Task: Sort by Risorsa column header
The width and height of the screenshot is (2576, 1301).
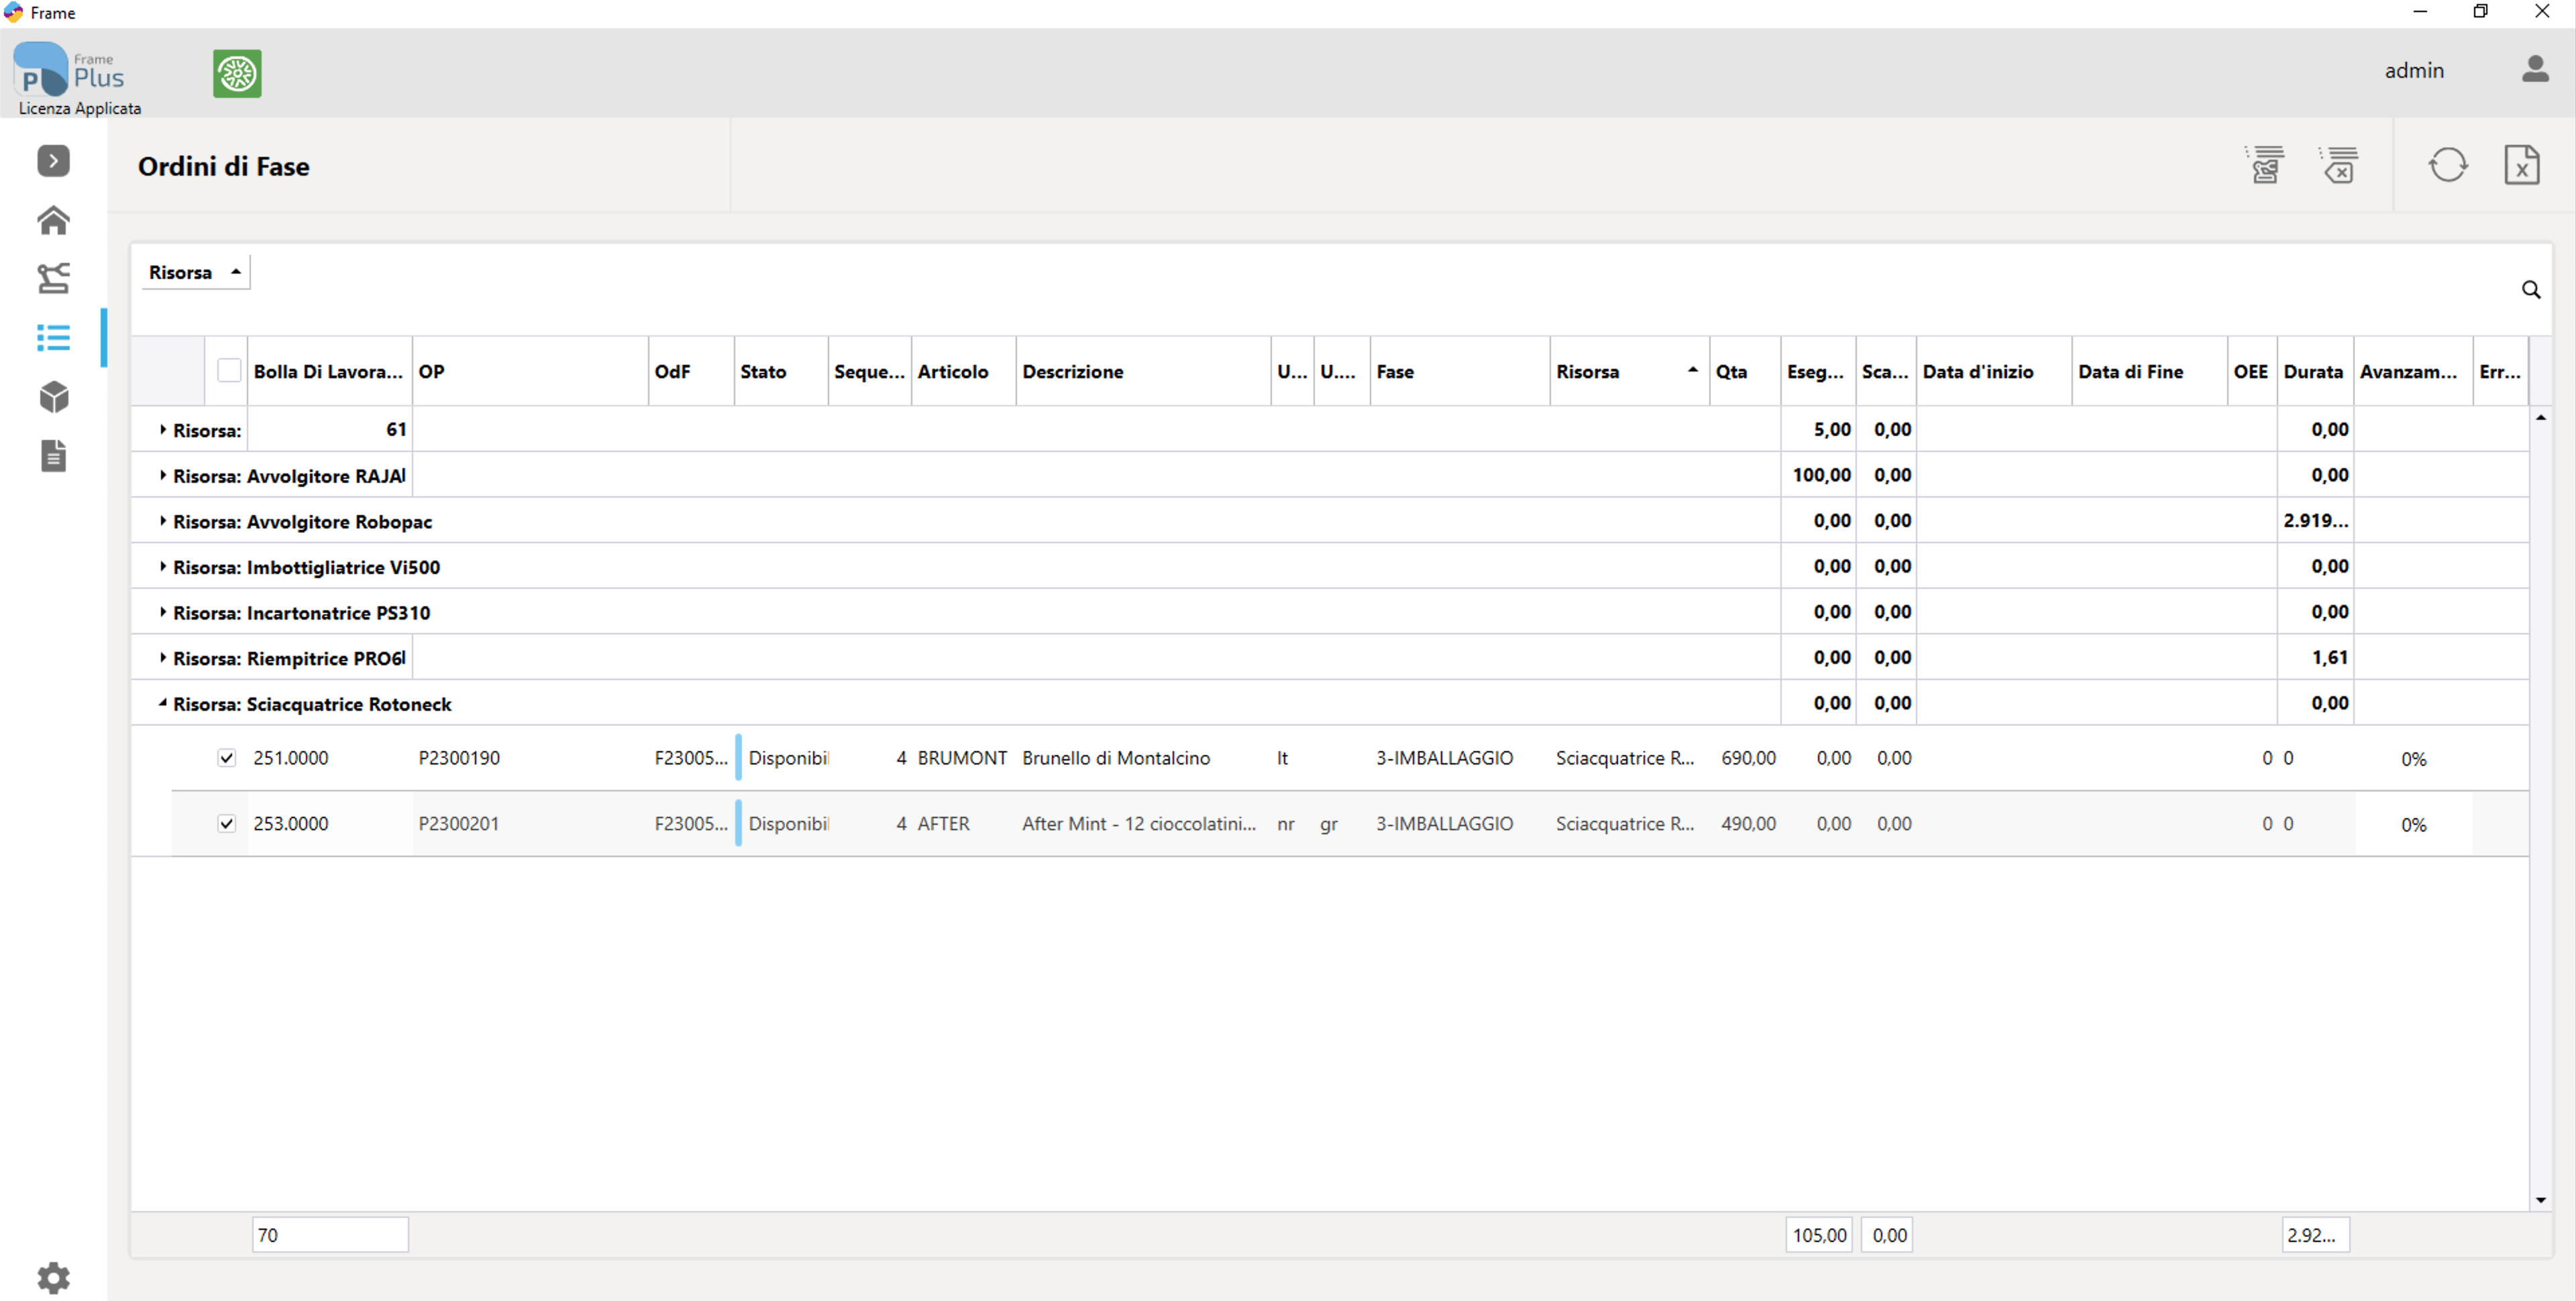Action: [x=1628, y=371]
